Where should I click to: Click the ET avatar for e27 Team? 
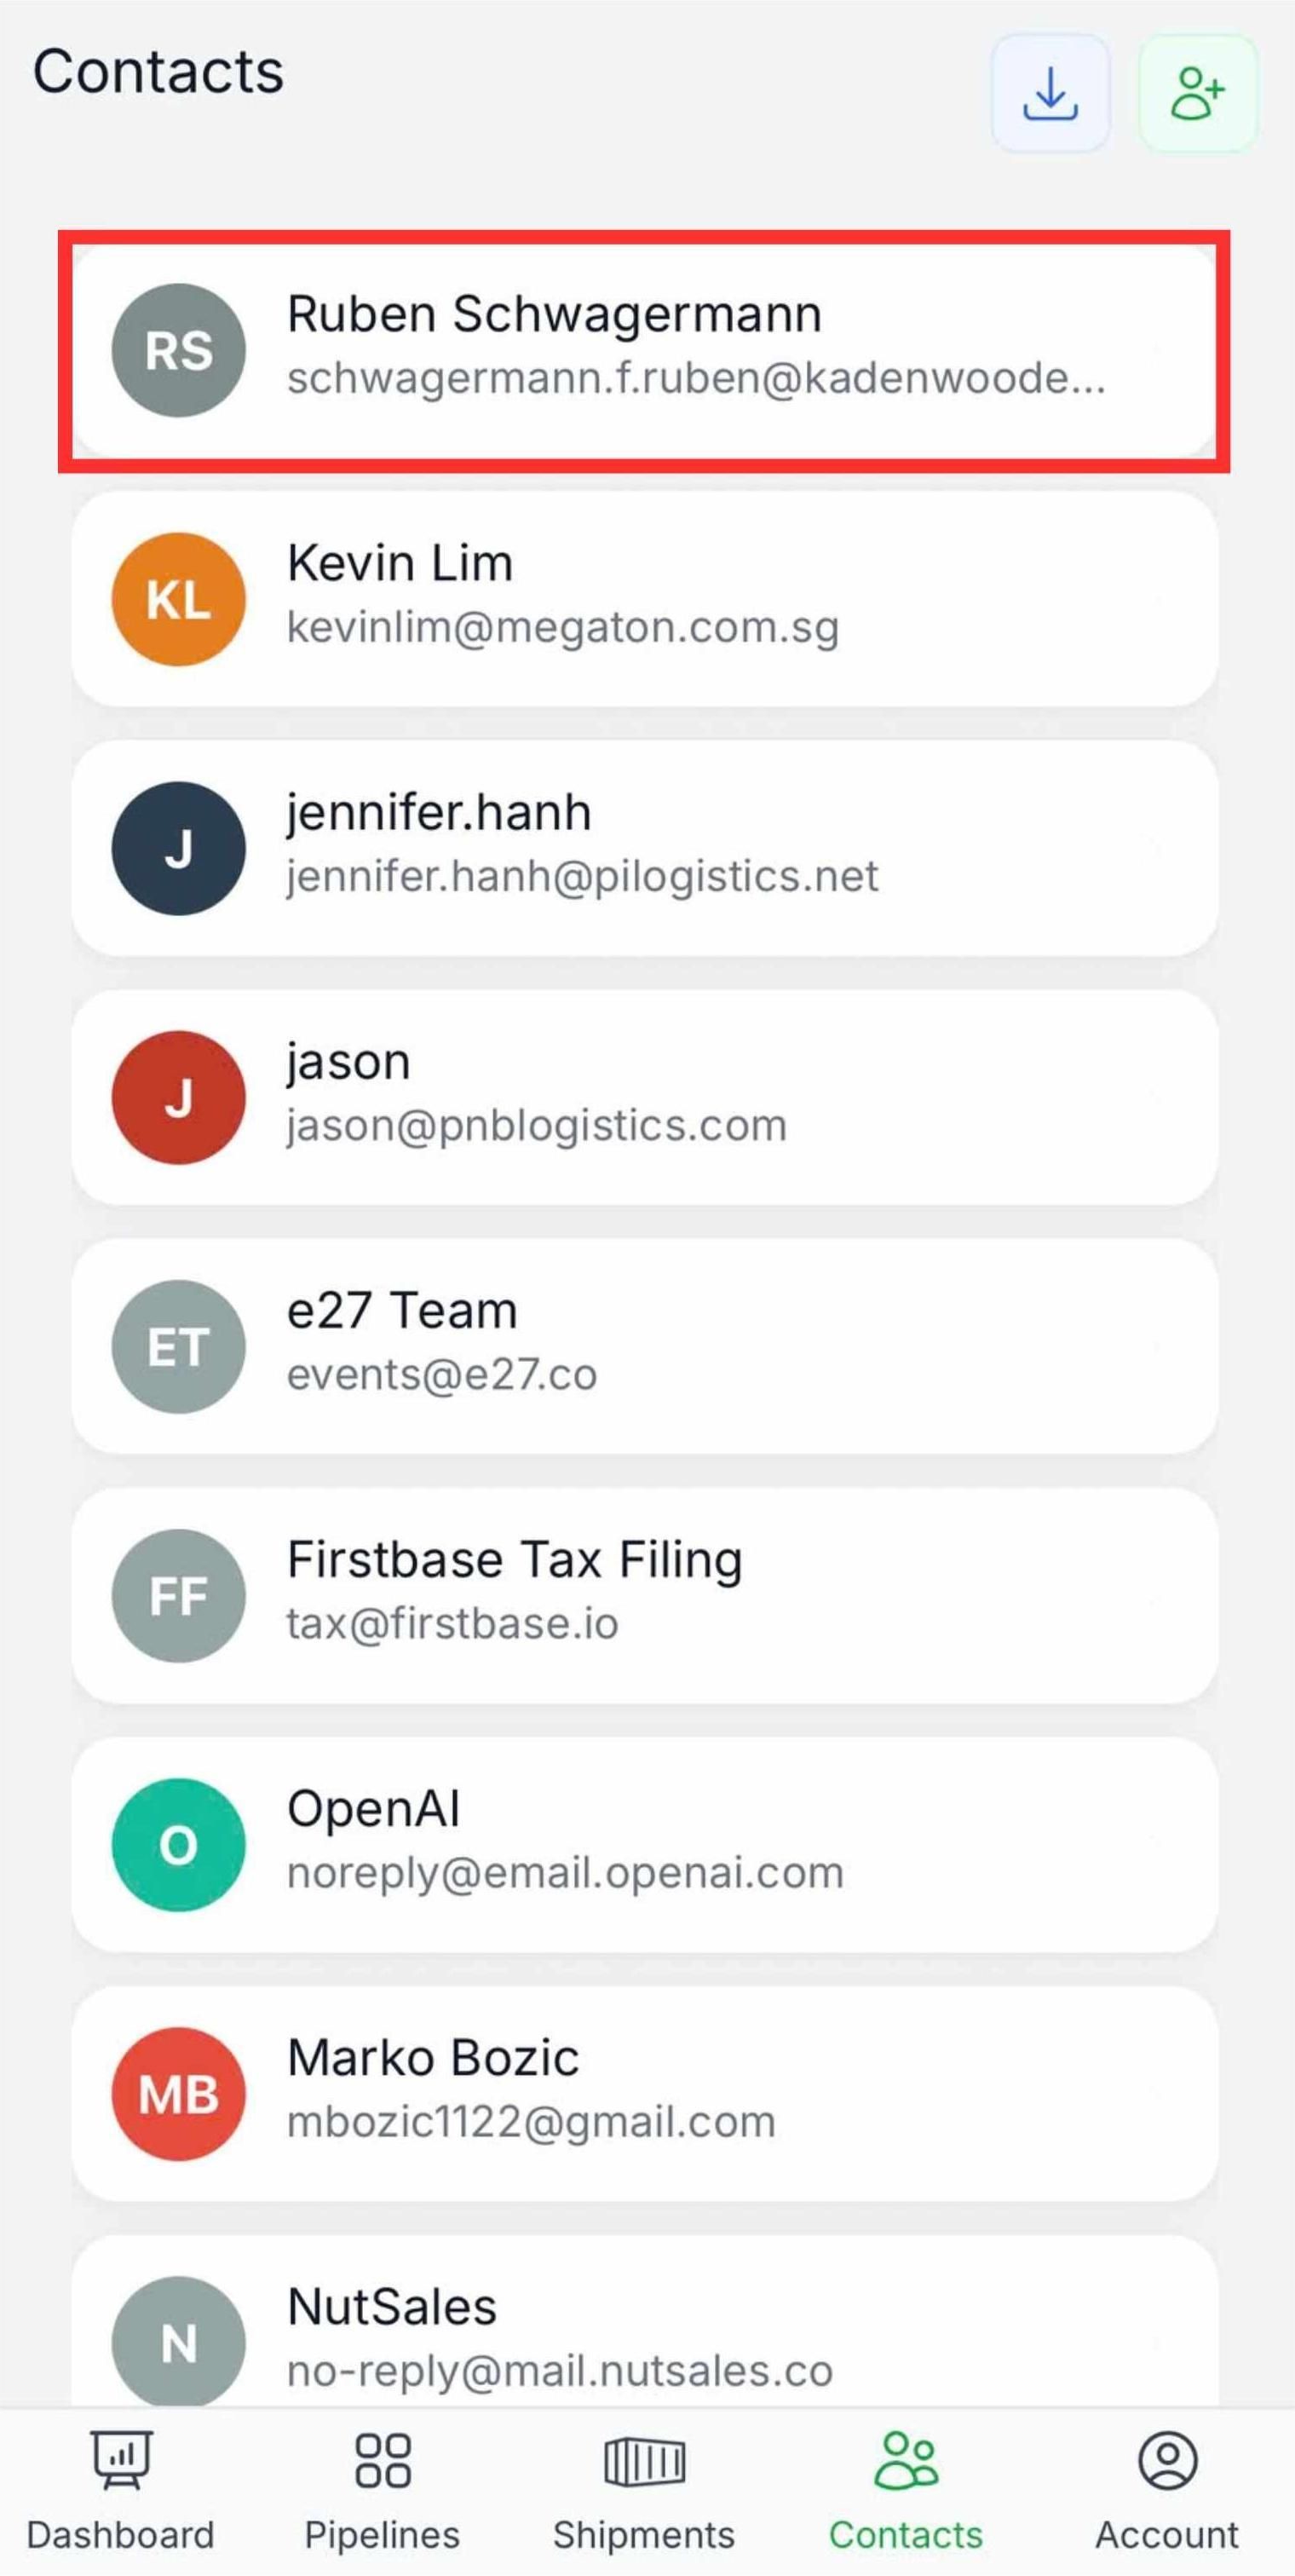178,1346
